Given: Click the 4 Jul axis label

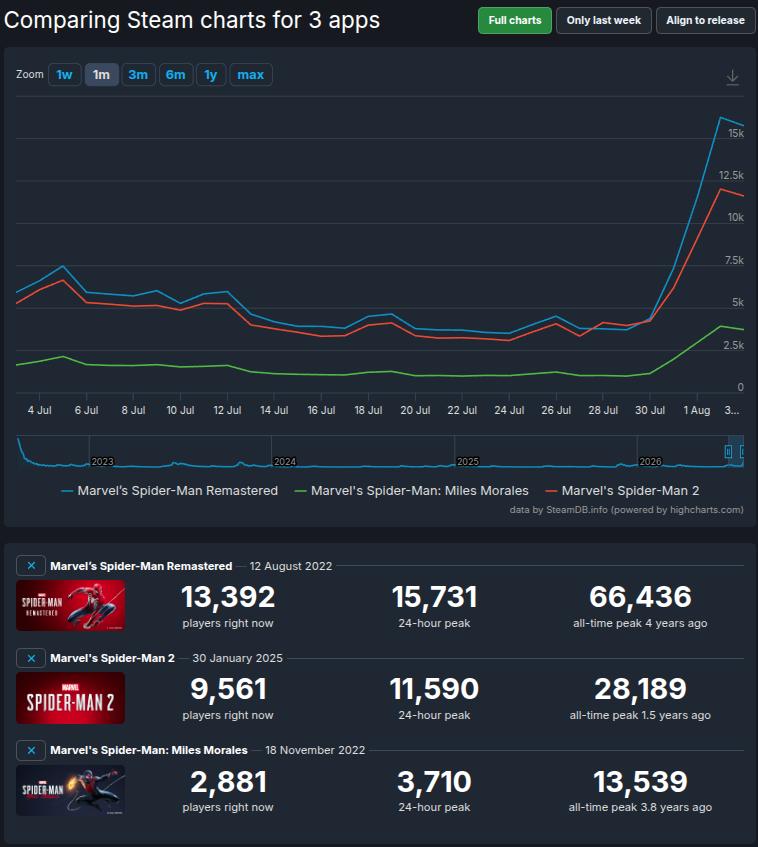Looking at the screenshot, I should 39,410.
